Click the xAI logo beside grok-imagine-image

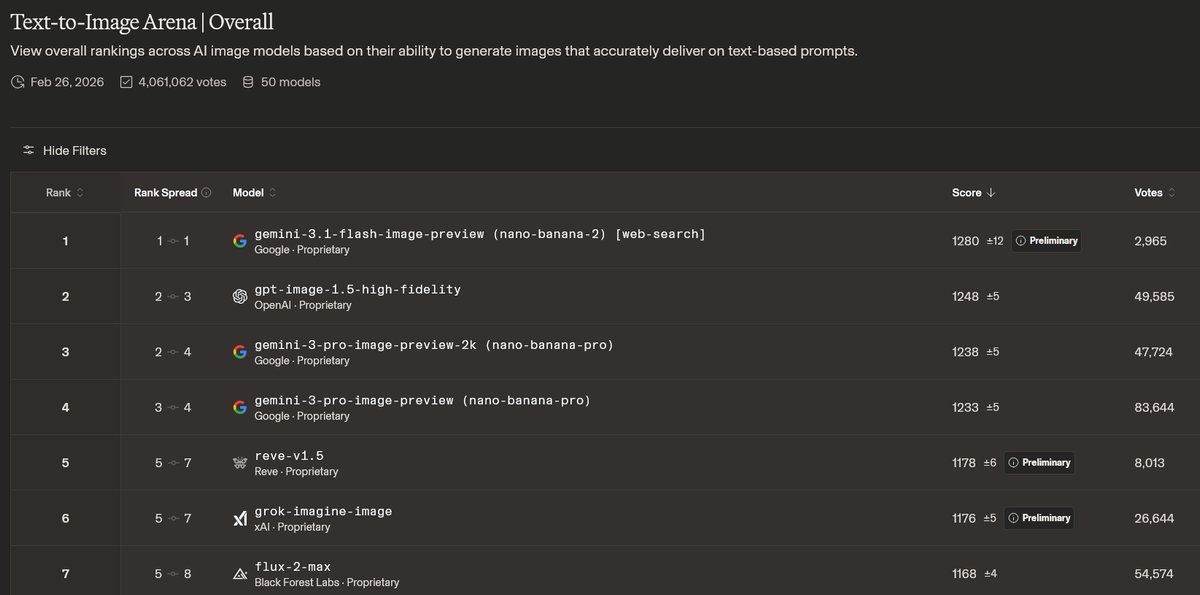pyautogui.click(x=240, y=518)
